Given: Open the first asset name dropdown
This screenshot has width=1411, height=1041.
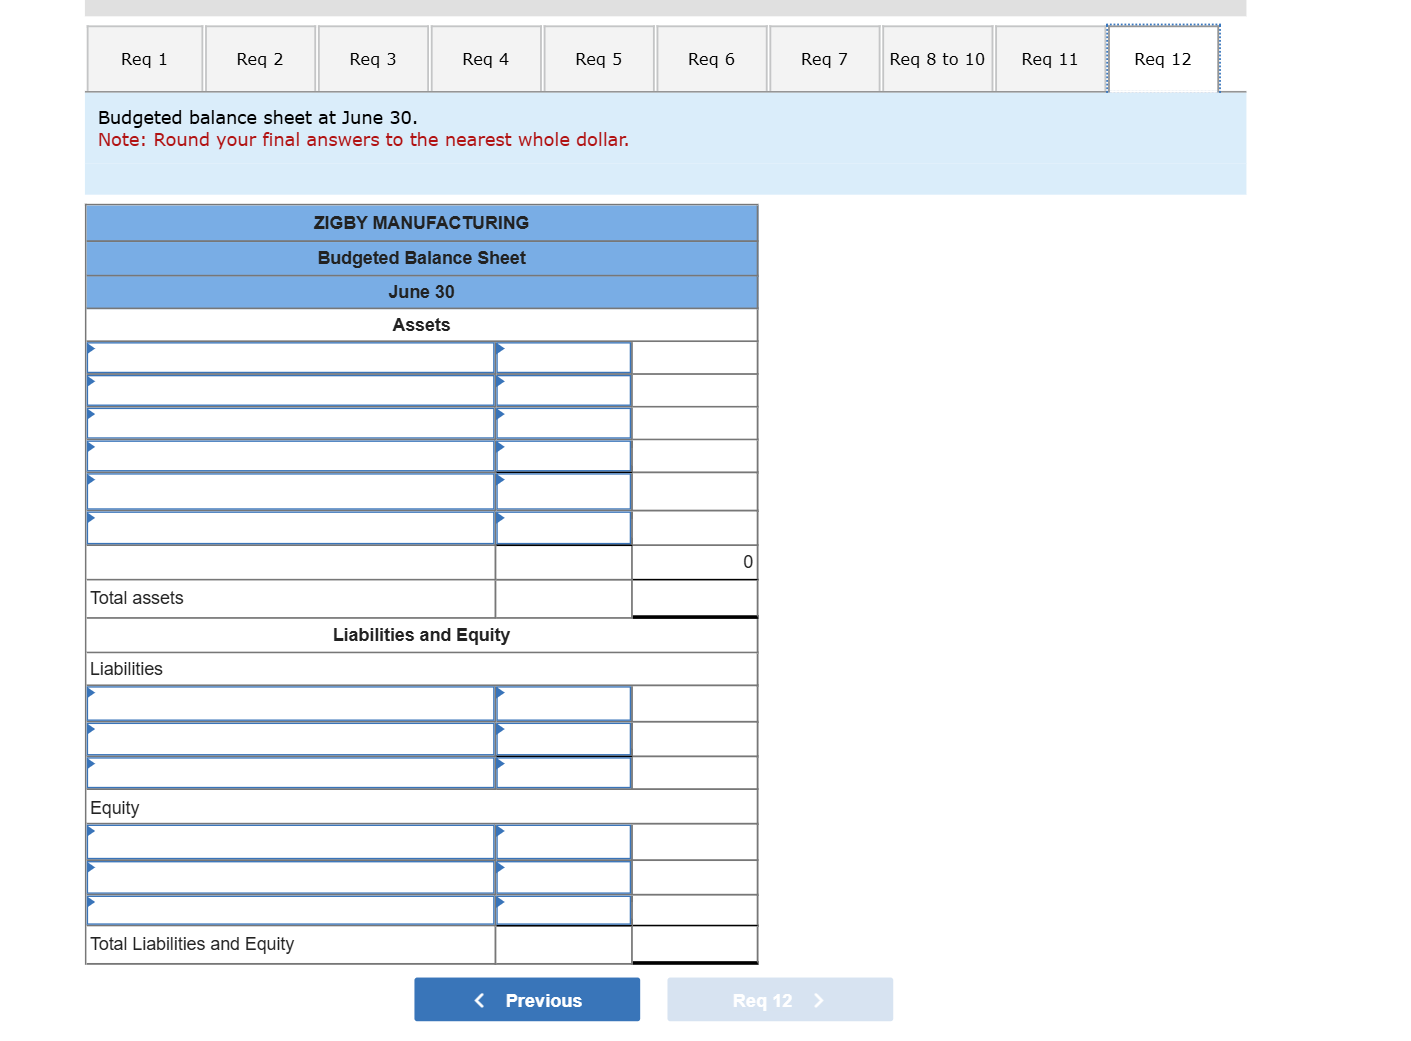Looking at the screenshot, I should pos(291,358).
